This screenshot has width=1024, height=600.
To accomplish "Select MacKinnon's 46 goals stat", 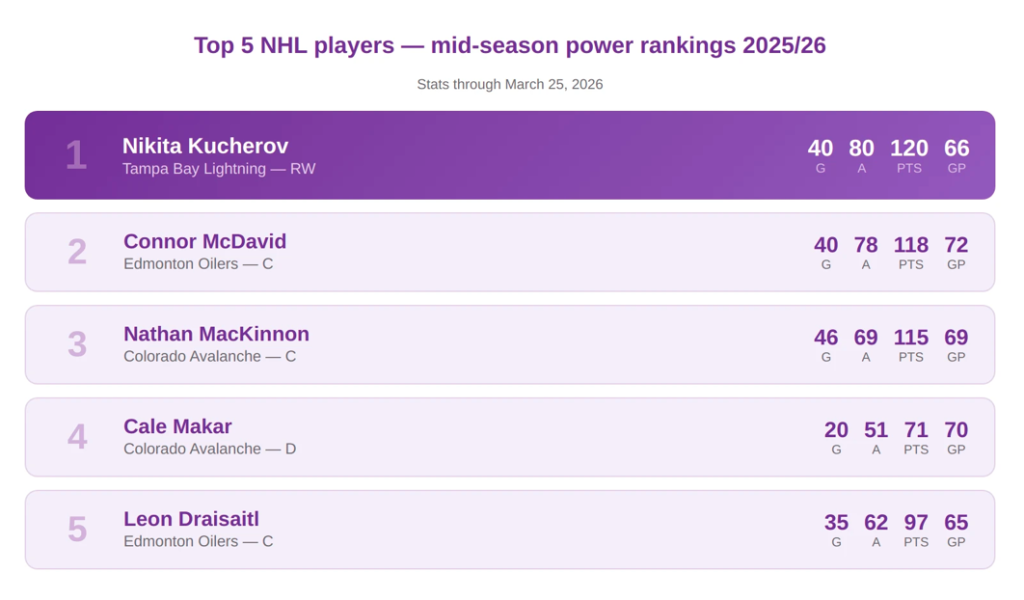I will click(826, 338).
